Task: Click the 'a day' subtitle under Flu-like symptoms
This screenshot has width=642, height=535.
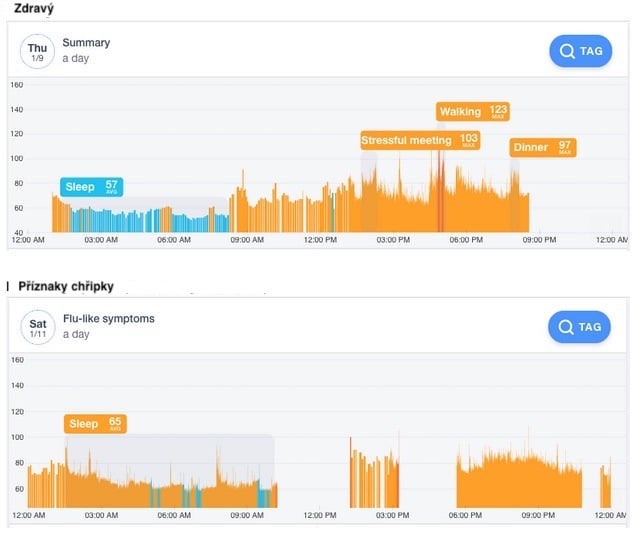Action: pos(76,334)
